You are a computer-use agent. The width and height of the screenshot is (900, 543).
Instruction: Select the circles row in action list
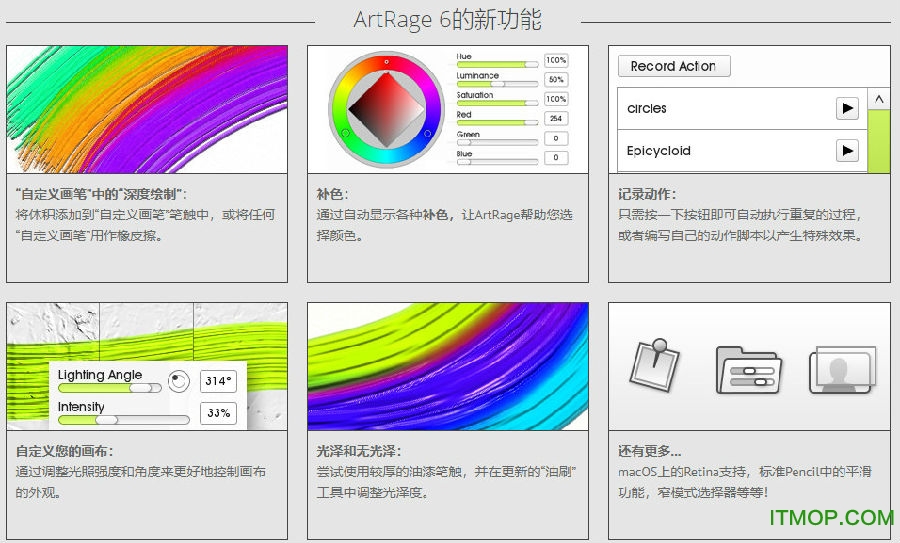click(x=742, y=108)
